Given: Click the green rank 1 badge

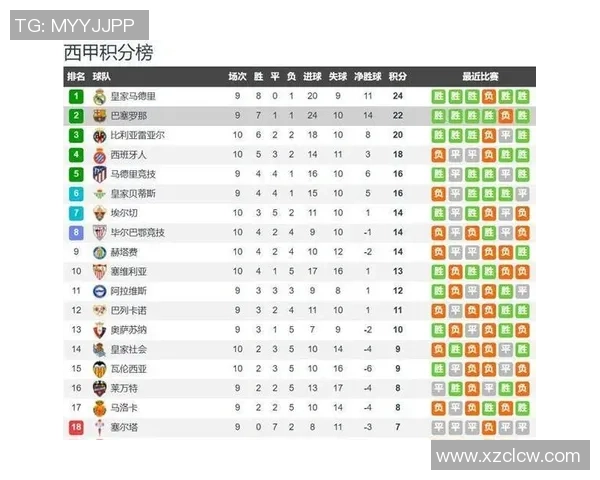Looking at the screenshot, I should (x=76, y=97).
